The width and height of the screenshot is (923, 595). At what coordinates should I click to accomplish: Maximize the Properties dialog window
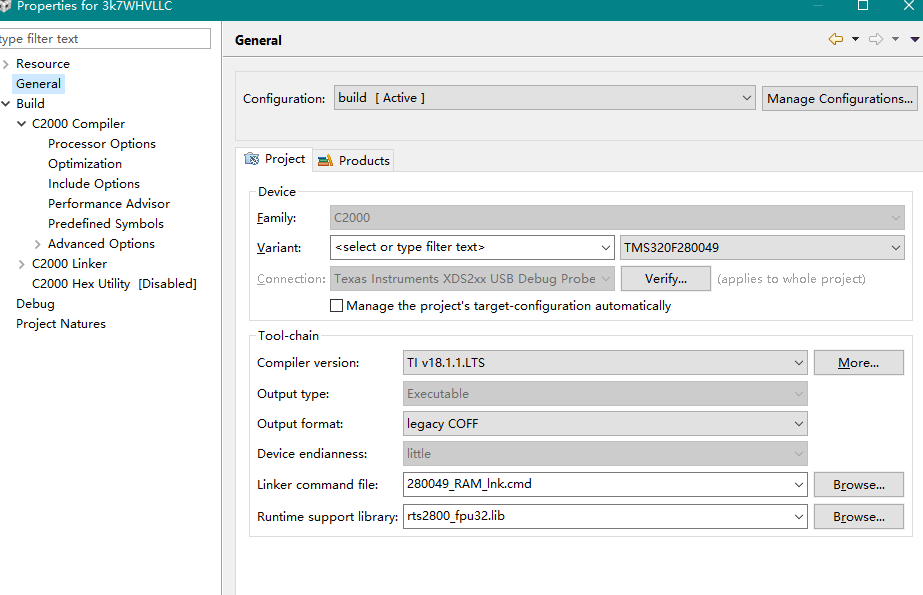(863, 6)
